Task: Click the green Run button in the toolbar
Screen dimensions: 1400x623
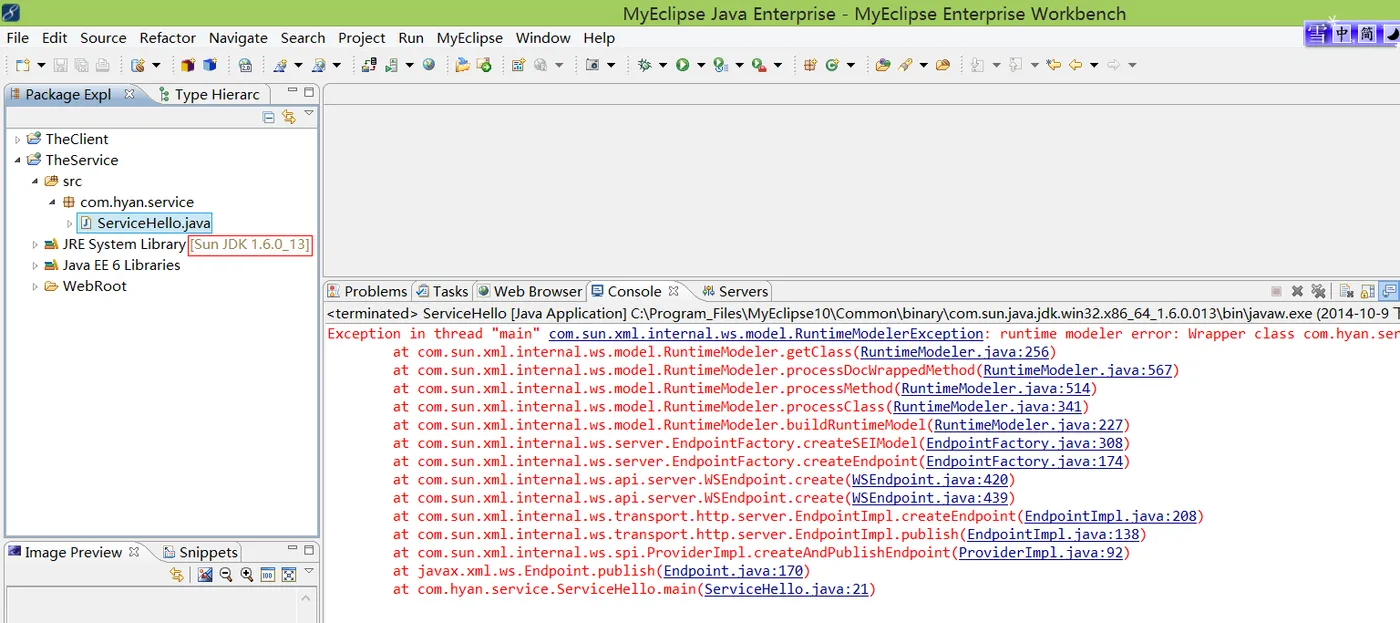Action: point(682,65)
